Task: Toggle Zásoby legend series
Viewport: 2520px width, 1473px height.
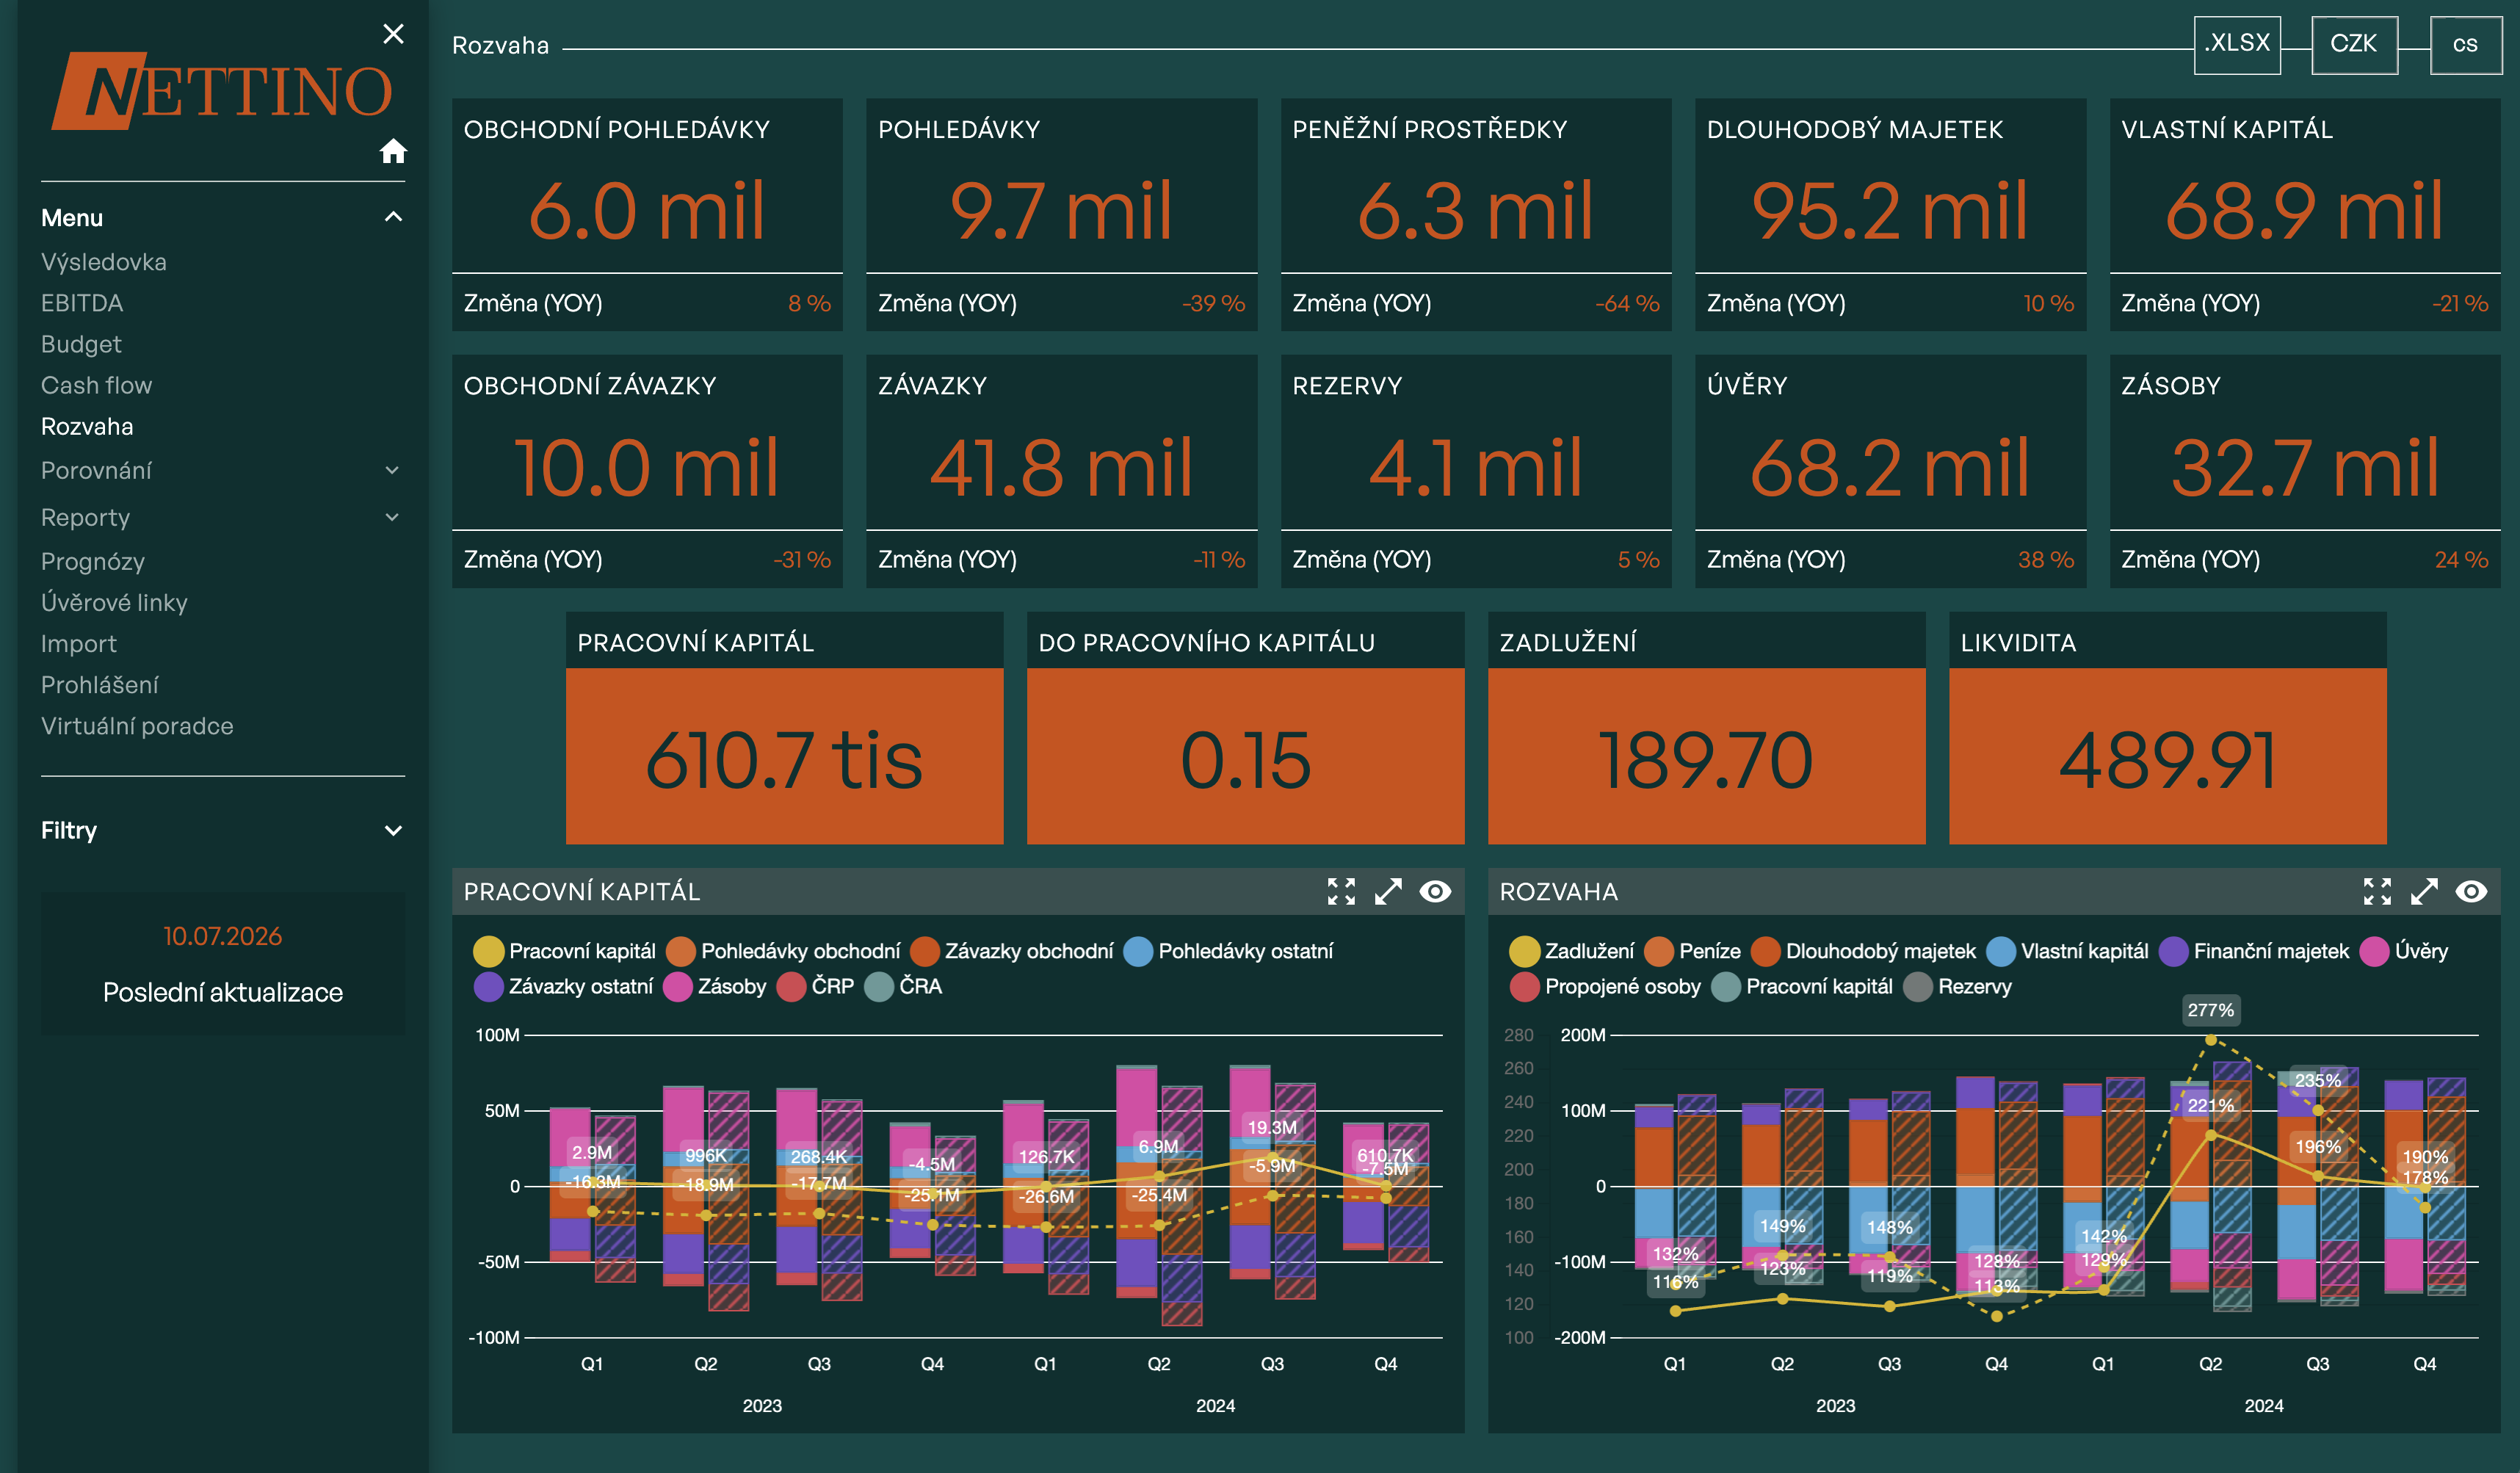Action: point(715,986)
